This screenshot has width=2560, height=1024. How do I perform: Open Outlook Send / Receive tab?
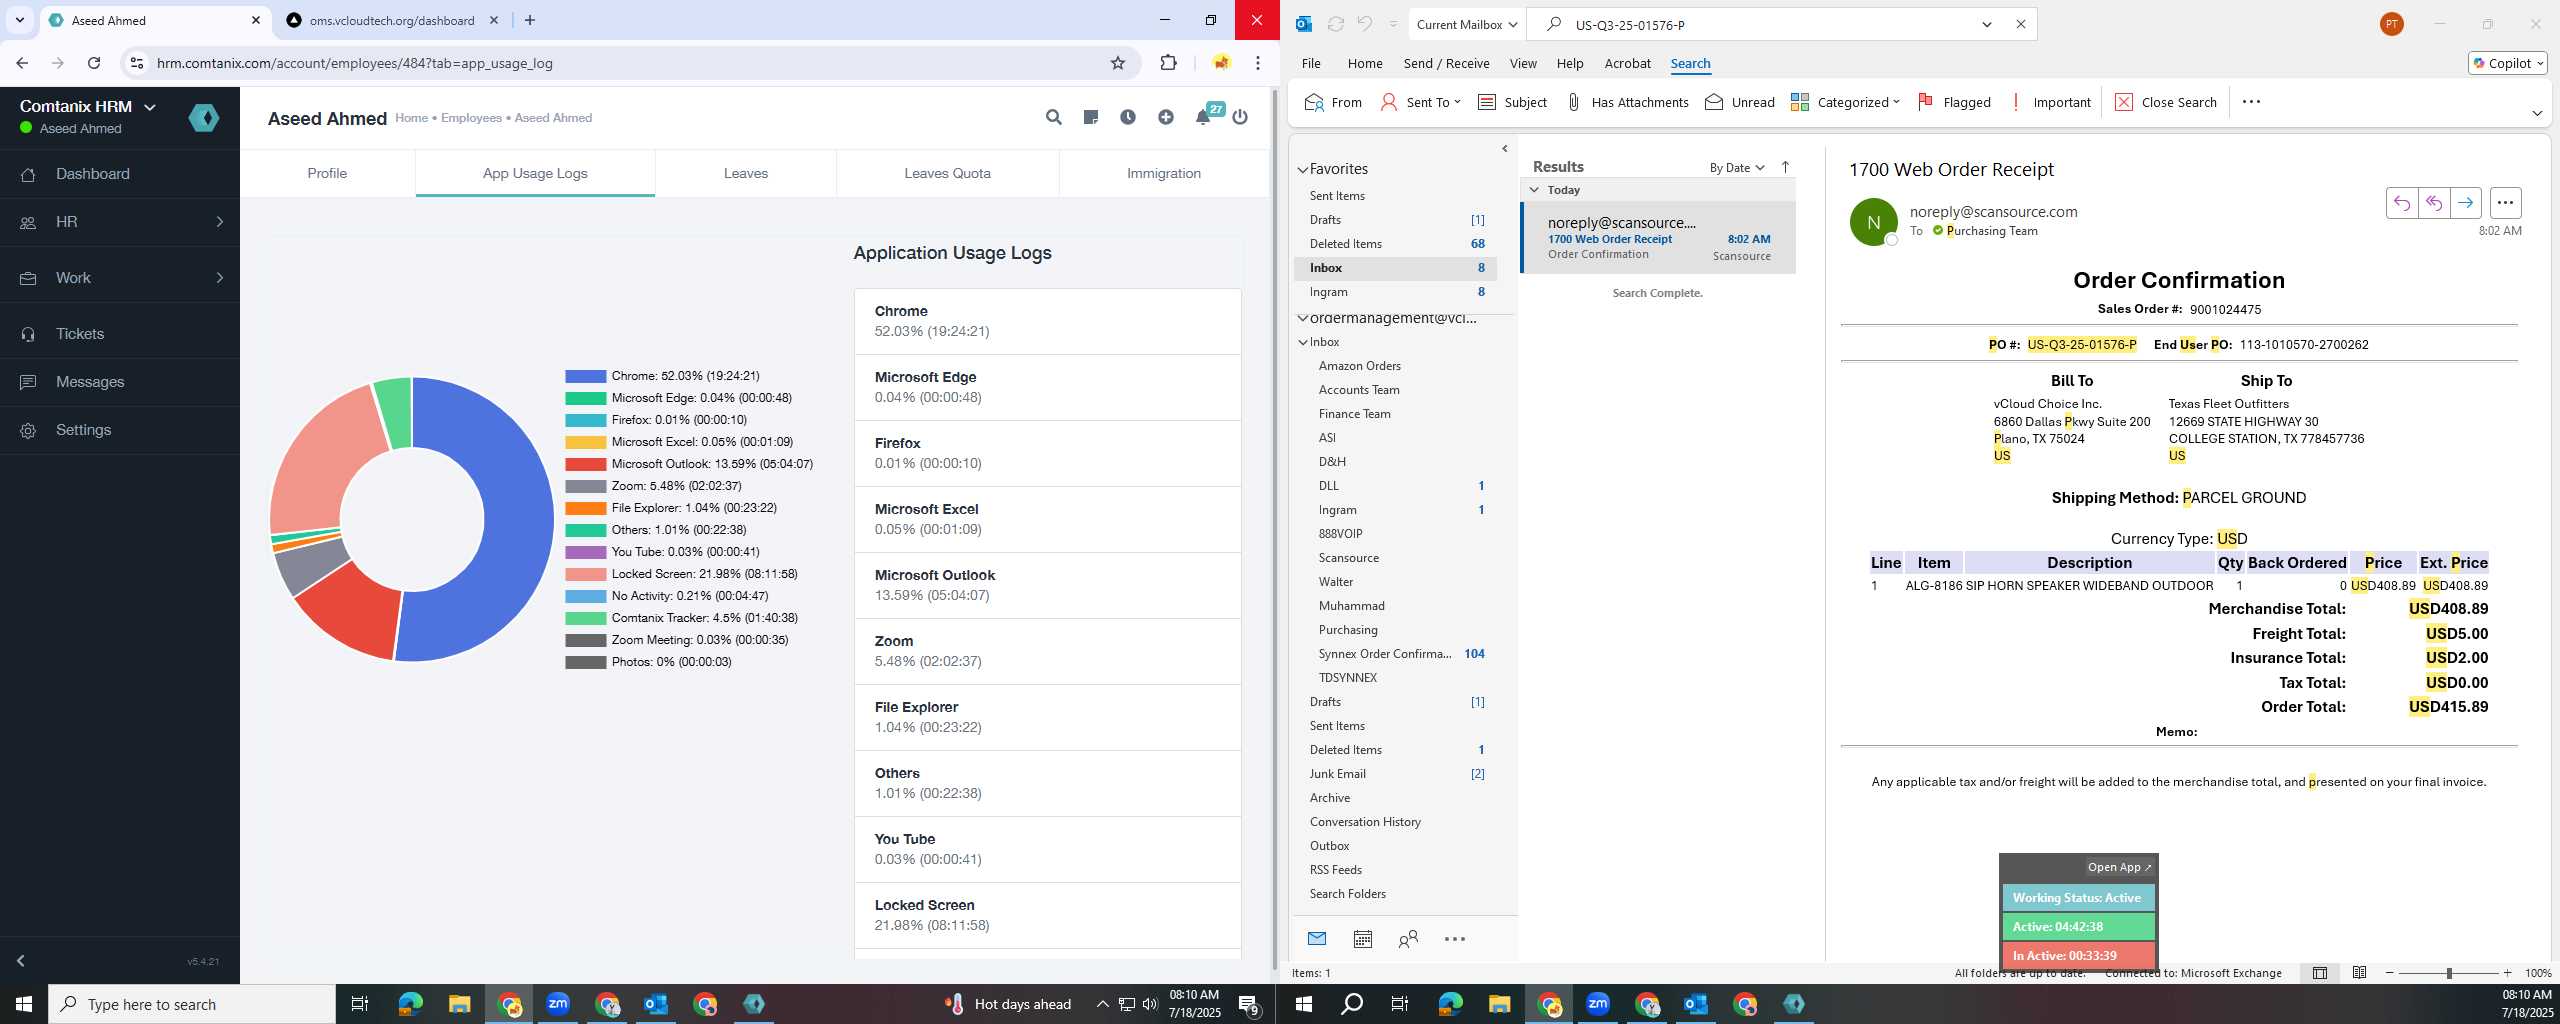(x=1446, y=63)
